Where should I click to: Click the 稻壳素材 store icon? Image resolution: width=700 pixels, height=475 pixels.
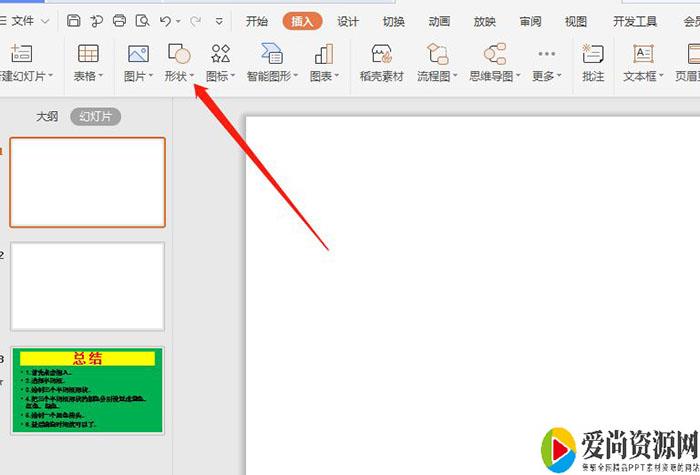382,53
